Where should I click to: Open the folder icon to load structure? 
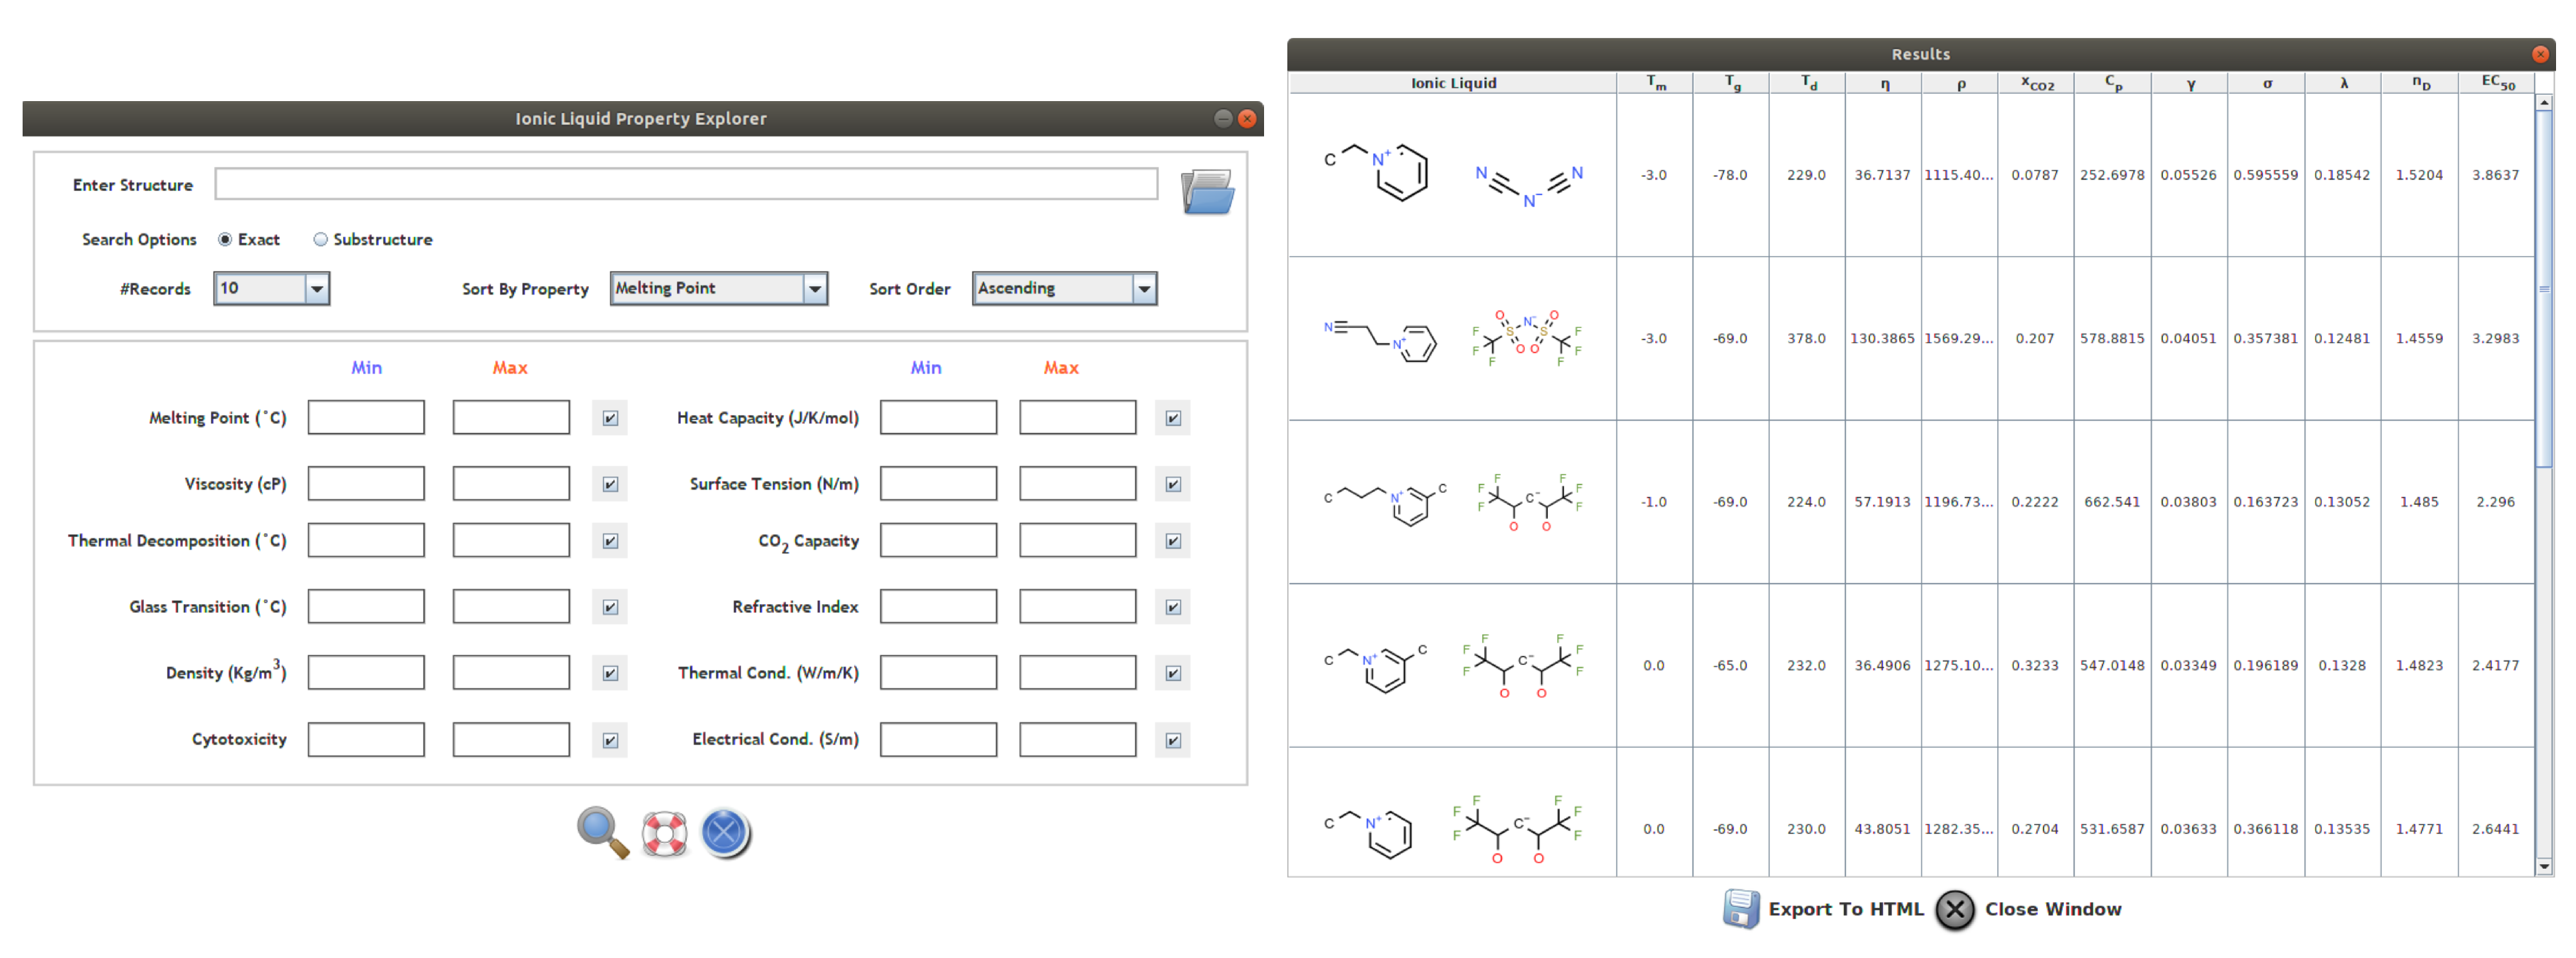1207,191
